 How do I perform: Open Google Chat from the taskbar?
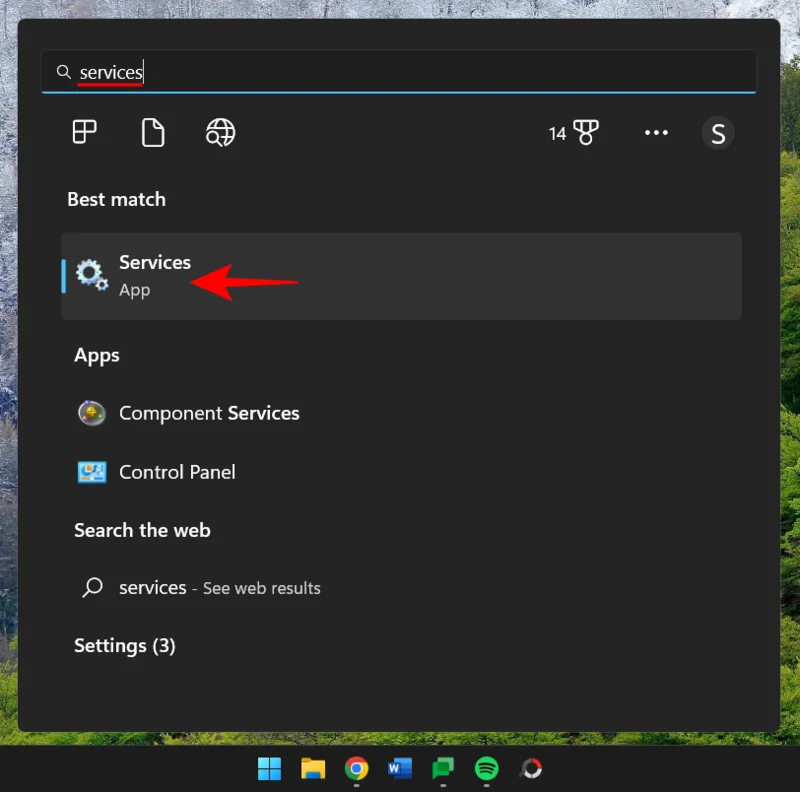pyautogui.click(x=444, y=769)
